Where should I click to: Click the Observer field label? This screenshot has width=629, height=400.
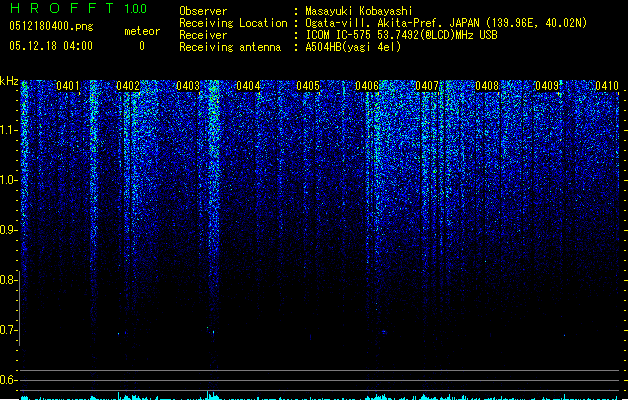click(x=203, y=11)
